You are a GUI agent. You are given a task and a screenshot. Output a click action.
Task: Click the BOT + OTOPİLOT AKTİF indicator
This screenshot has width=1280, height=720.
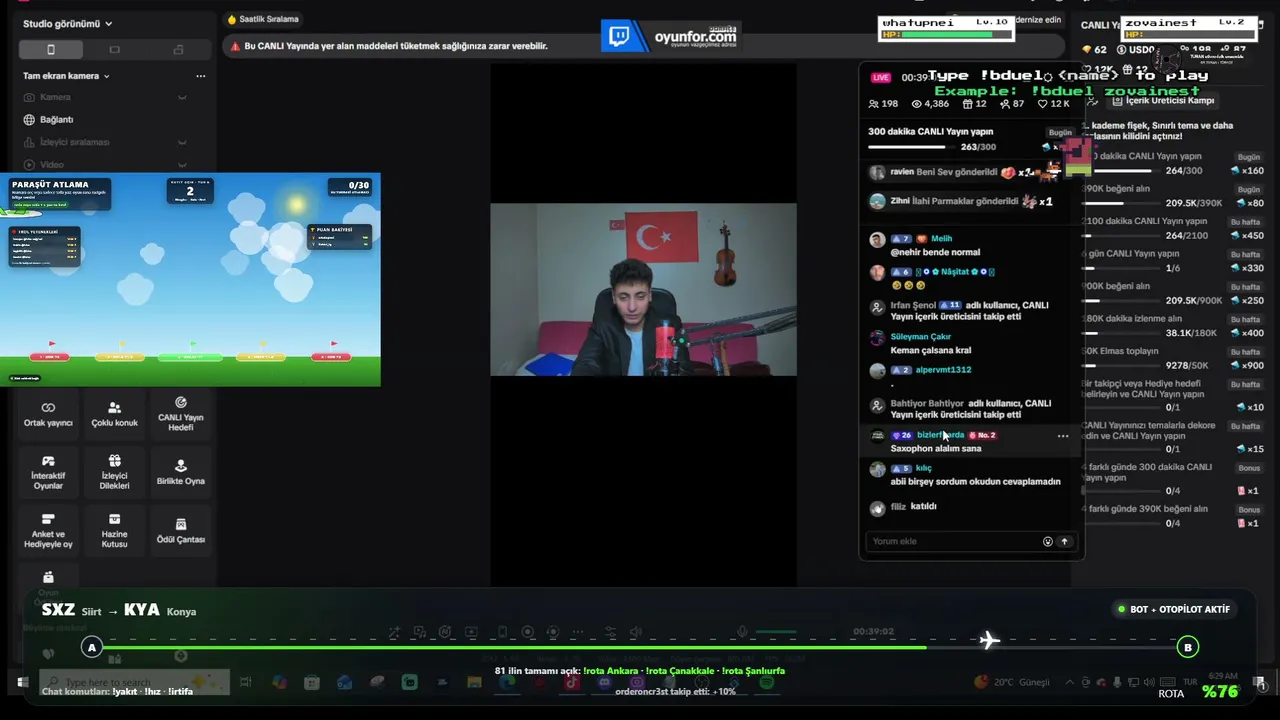click(x=1173, y=609)
